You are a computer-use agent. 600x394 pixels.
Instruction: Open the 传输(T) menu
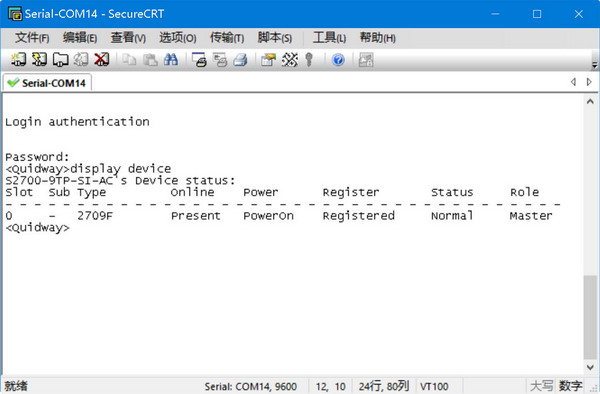[x=227, y=37]
